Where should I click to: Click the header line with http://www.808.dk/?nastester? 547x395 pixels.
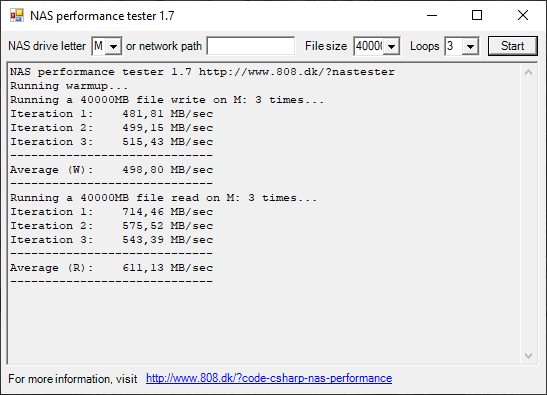pos(202,72)
